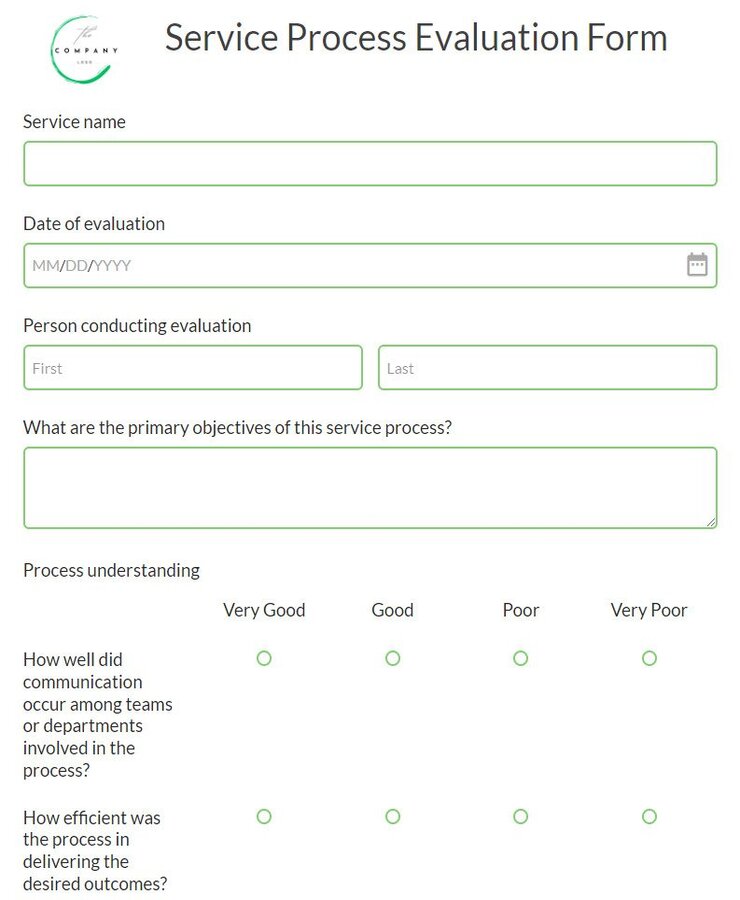Click inside the Service name field
Screen dimensions: 740x900
(x=370, y=163)
